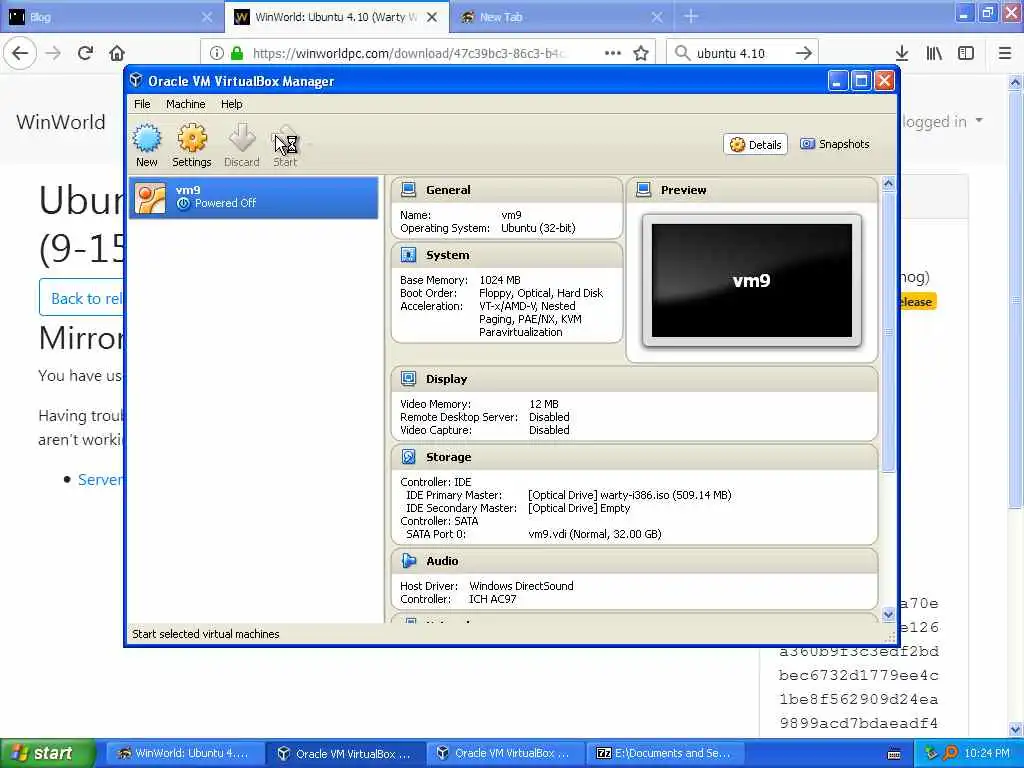
Task: Start the selected virtual machine
Action: click(x=285, y=145)
